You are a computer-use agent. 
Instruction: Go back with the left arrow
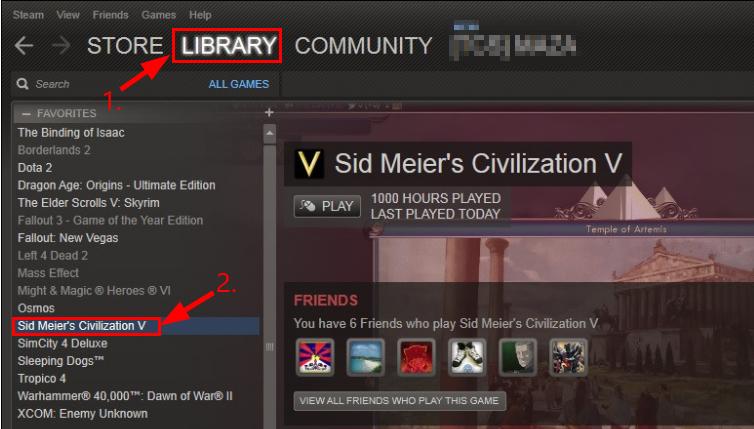(x=24, y=46)
